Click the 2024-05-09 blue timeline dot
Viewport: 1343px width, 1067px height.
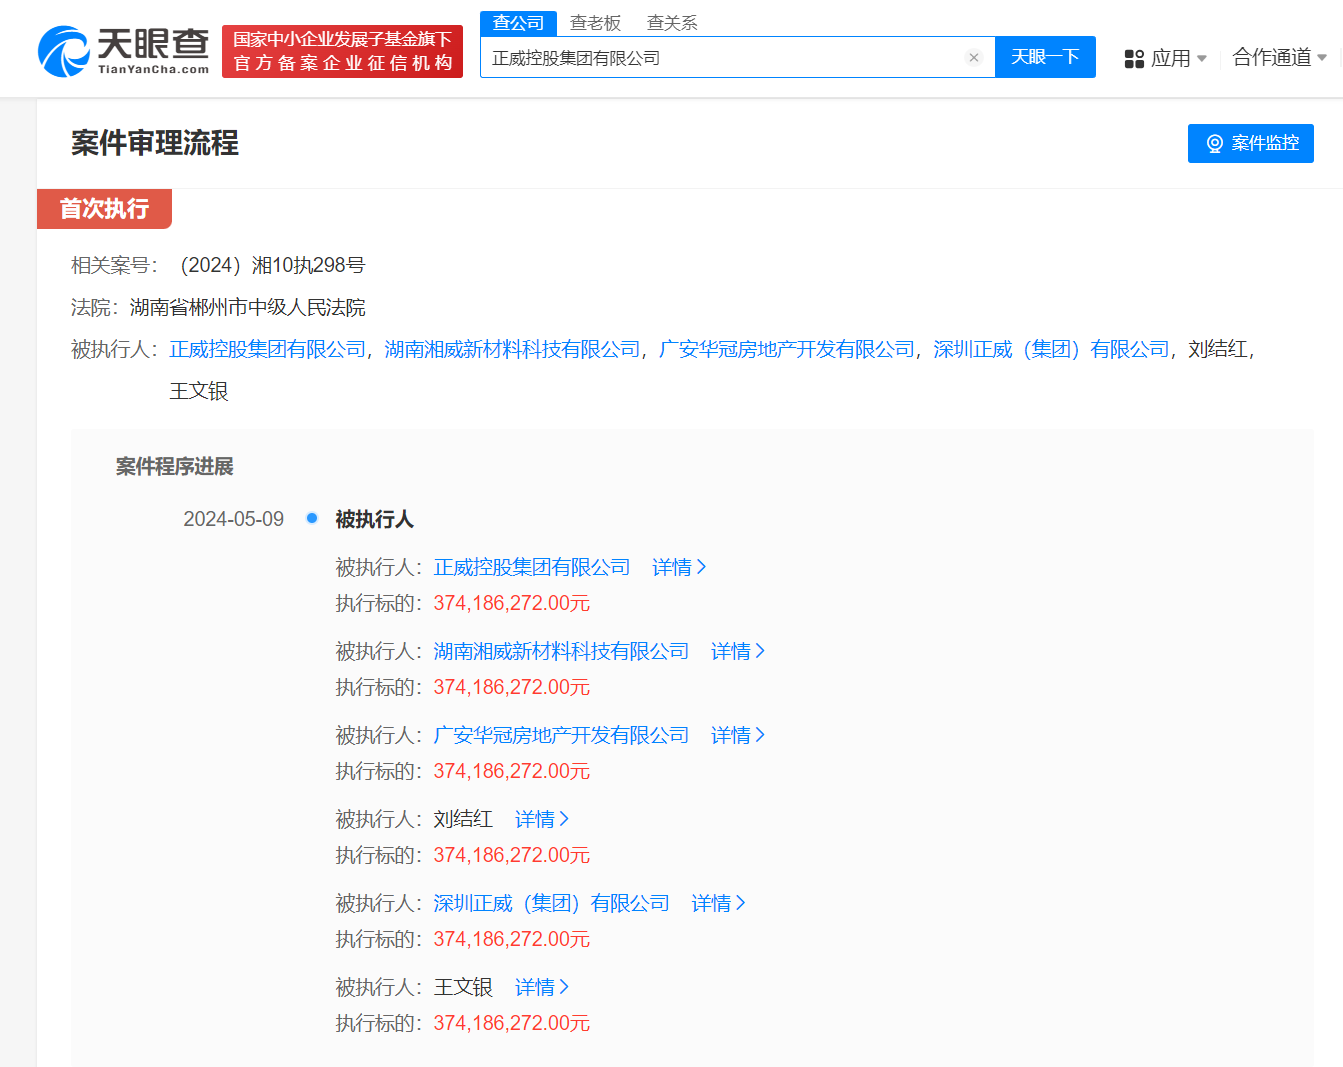312,518
